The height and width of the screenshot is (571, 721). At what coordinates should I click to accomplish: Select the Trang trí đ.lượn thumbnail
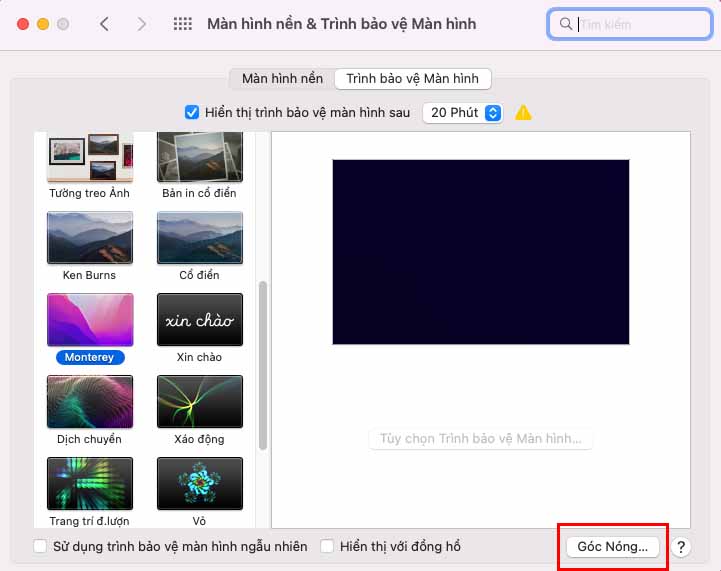click(x=90, y=483)
